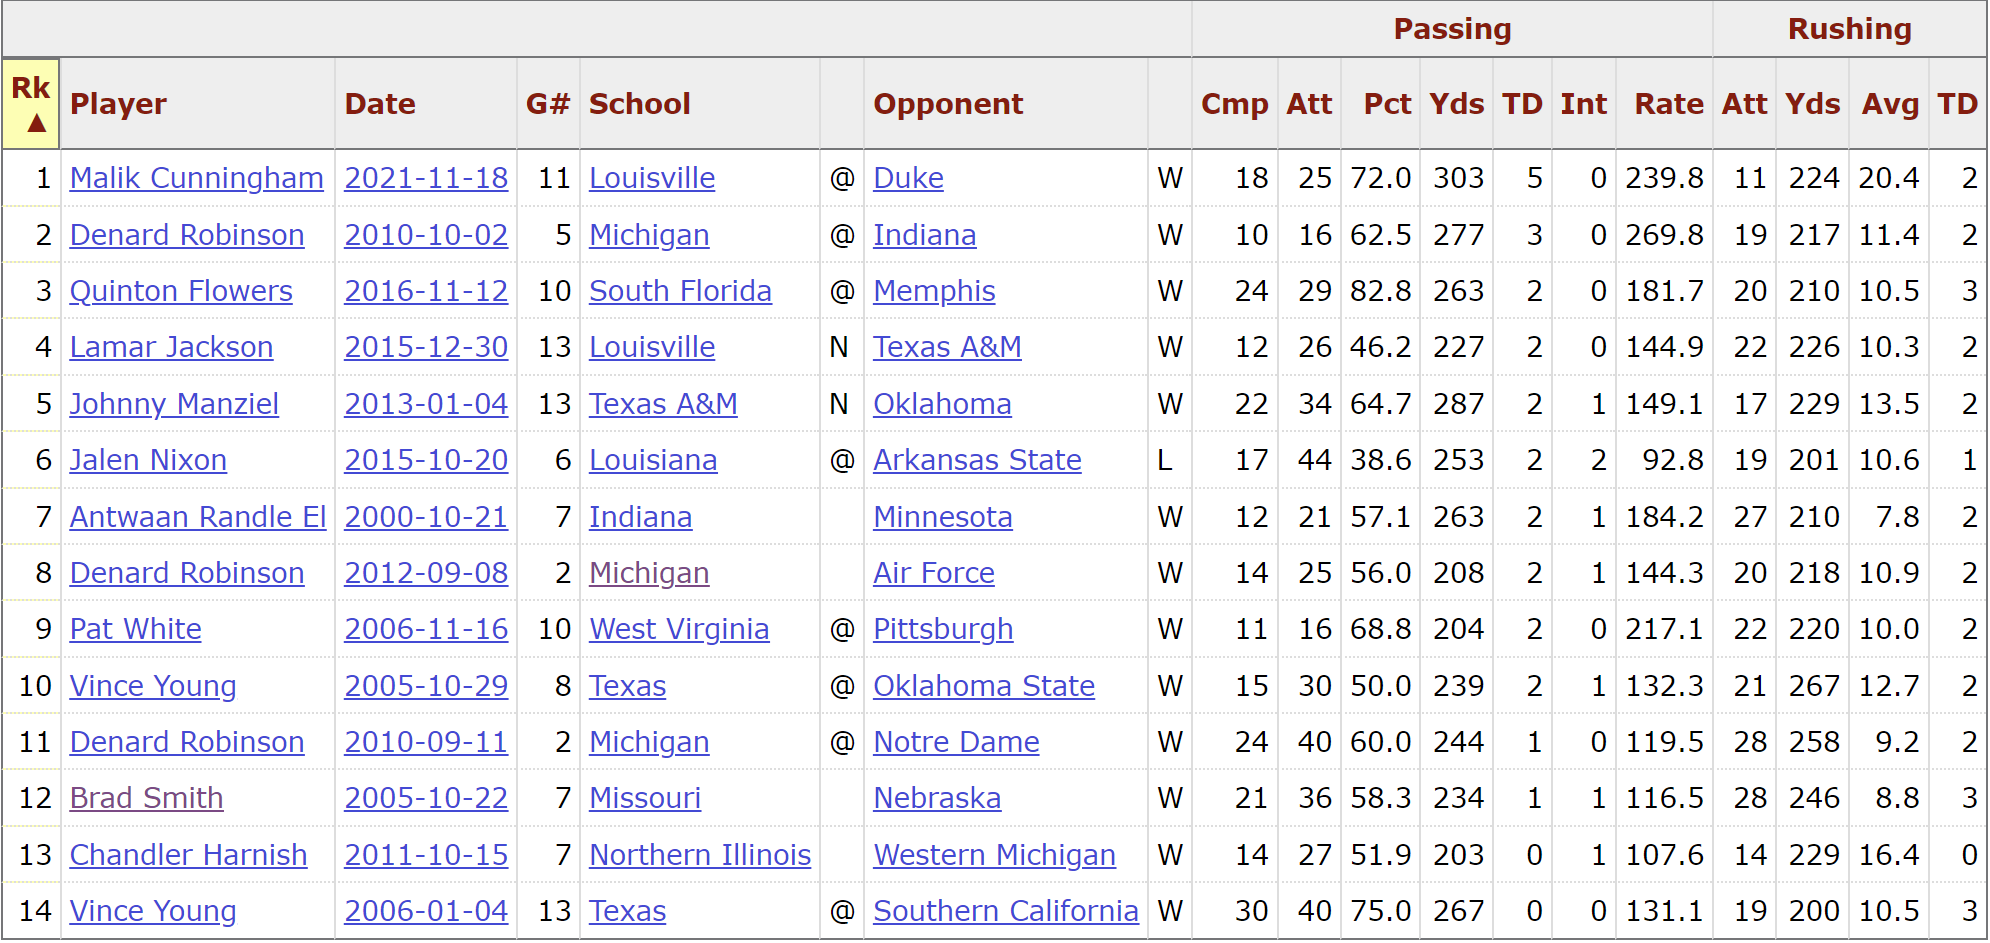Select Northern Illinois school link
The image size is (1990, 943).
coord(700,855)
